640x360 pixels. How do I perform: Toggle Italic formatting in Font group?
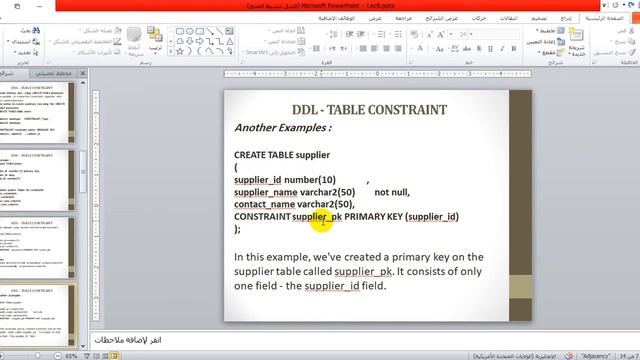pyautogui.click(x=502, y=49)
